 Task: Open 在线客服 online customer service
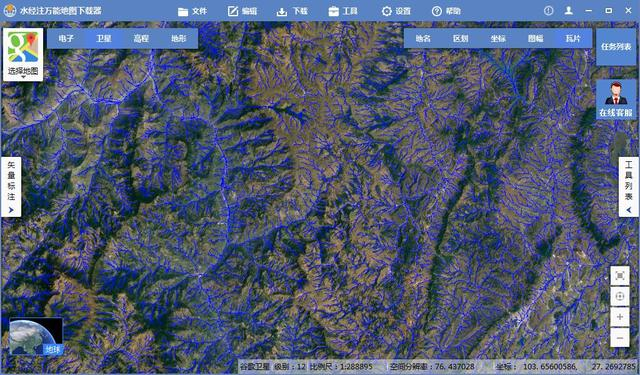[x=616, y=99]
